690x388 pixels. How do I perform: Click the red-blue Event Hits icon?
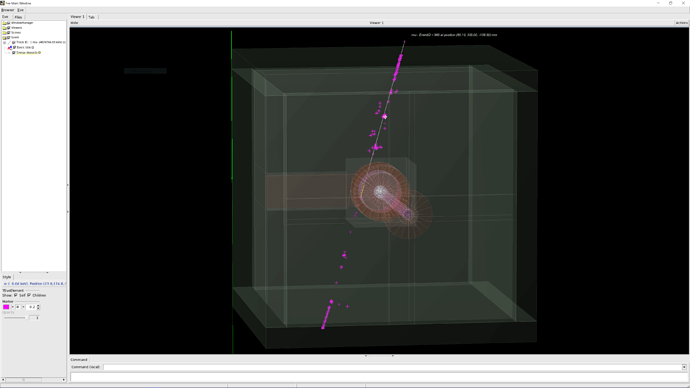click(10, 48)
